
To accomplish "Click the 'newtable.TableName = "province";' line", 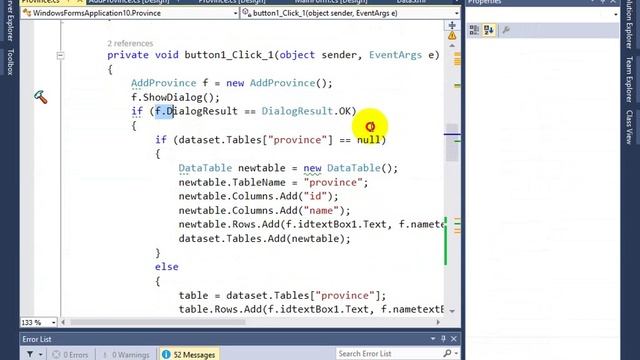I will coord(273,182).
